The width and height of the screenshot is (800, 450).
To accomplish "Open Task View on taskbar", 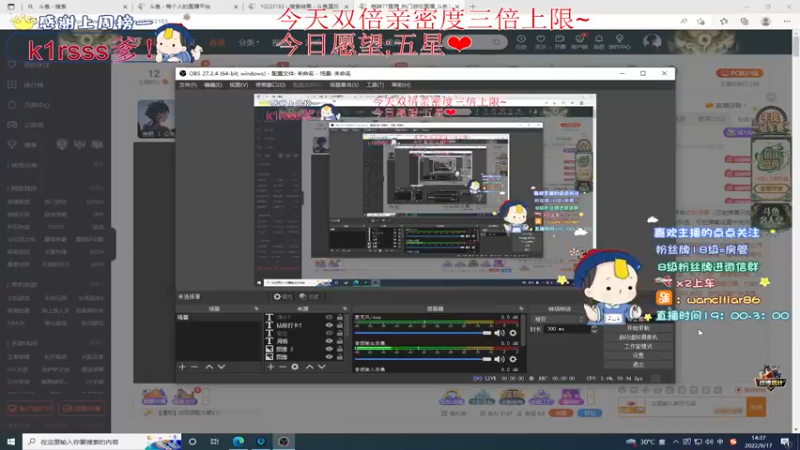I will [x=215, y=441].
